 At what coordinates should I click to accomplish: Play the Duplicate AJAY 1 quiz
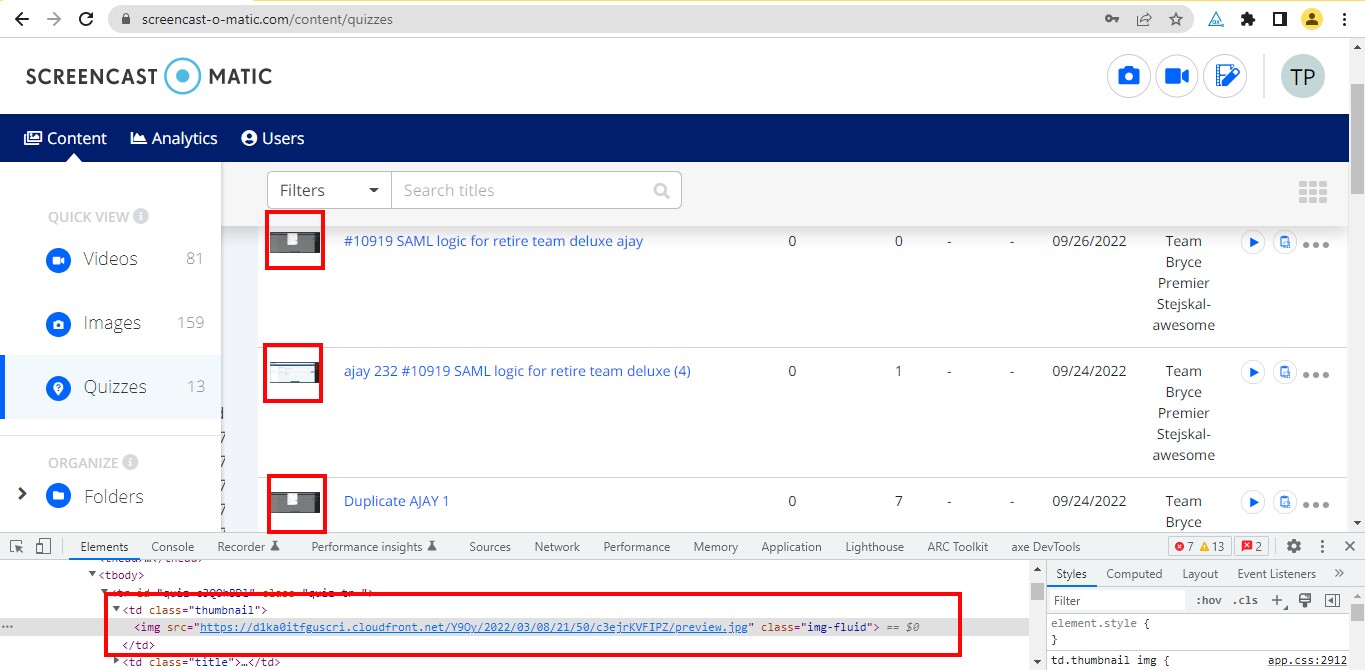1252,502
